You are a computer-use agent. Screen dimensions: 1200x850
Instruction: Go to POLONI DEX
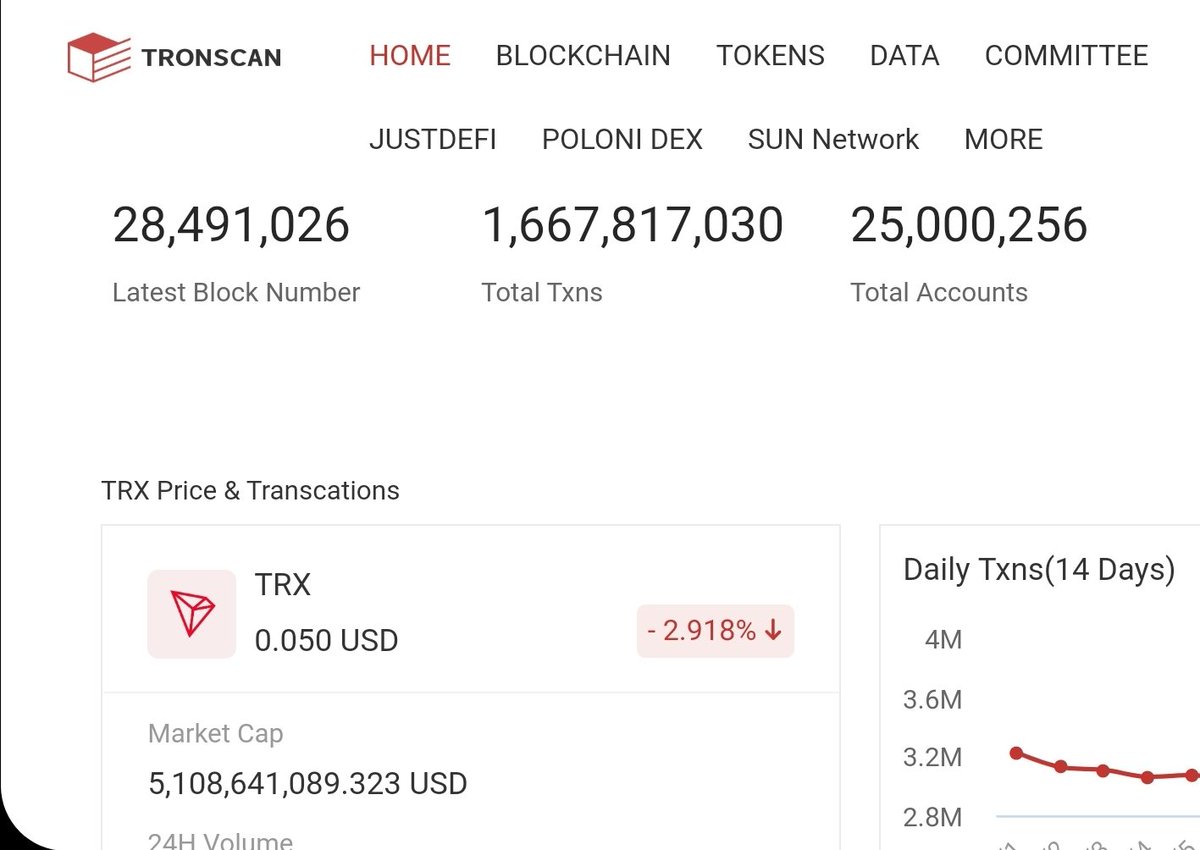pyautogui.click(x=622, y=139)
